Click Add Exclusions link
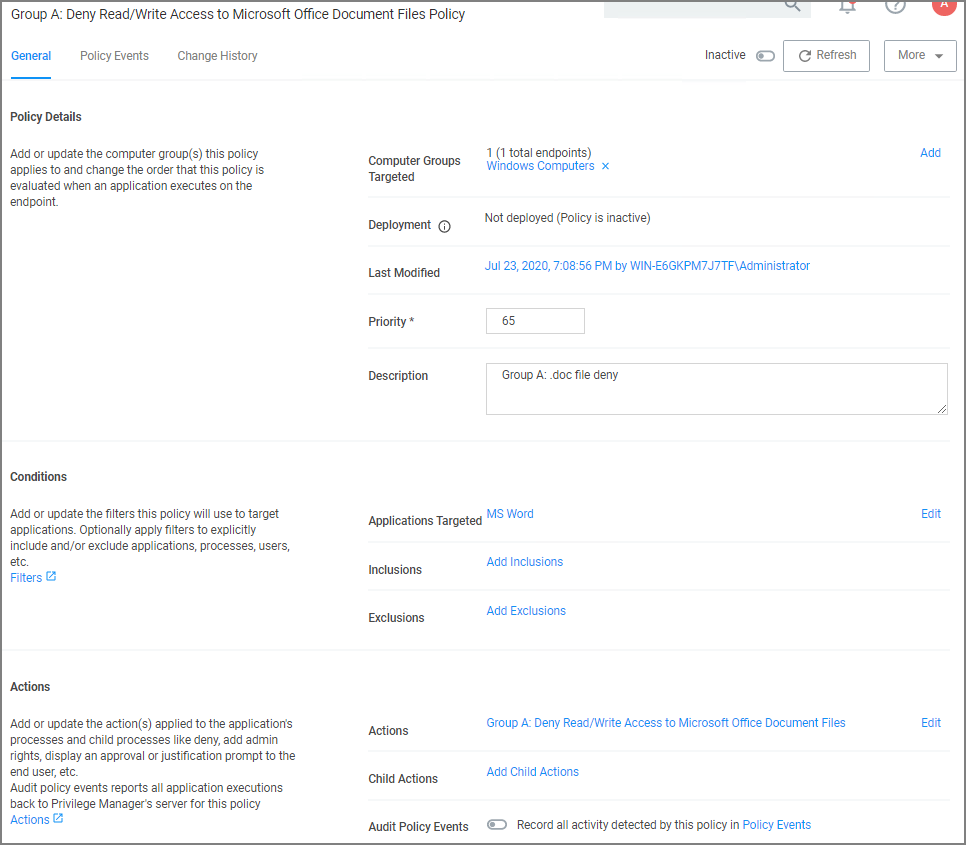 [526, 611]
